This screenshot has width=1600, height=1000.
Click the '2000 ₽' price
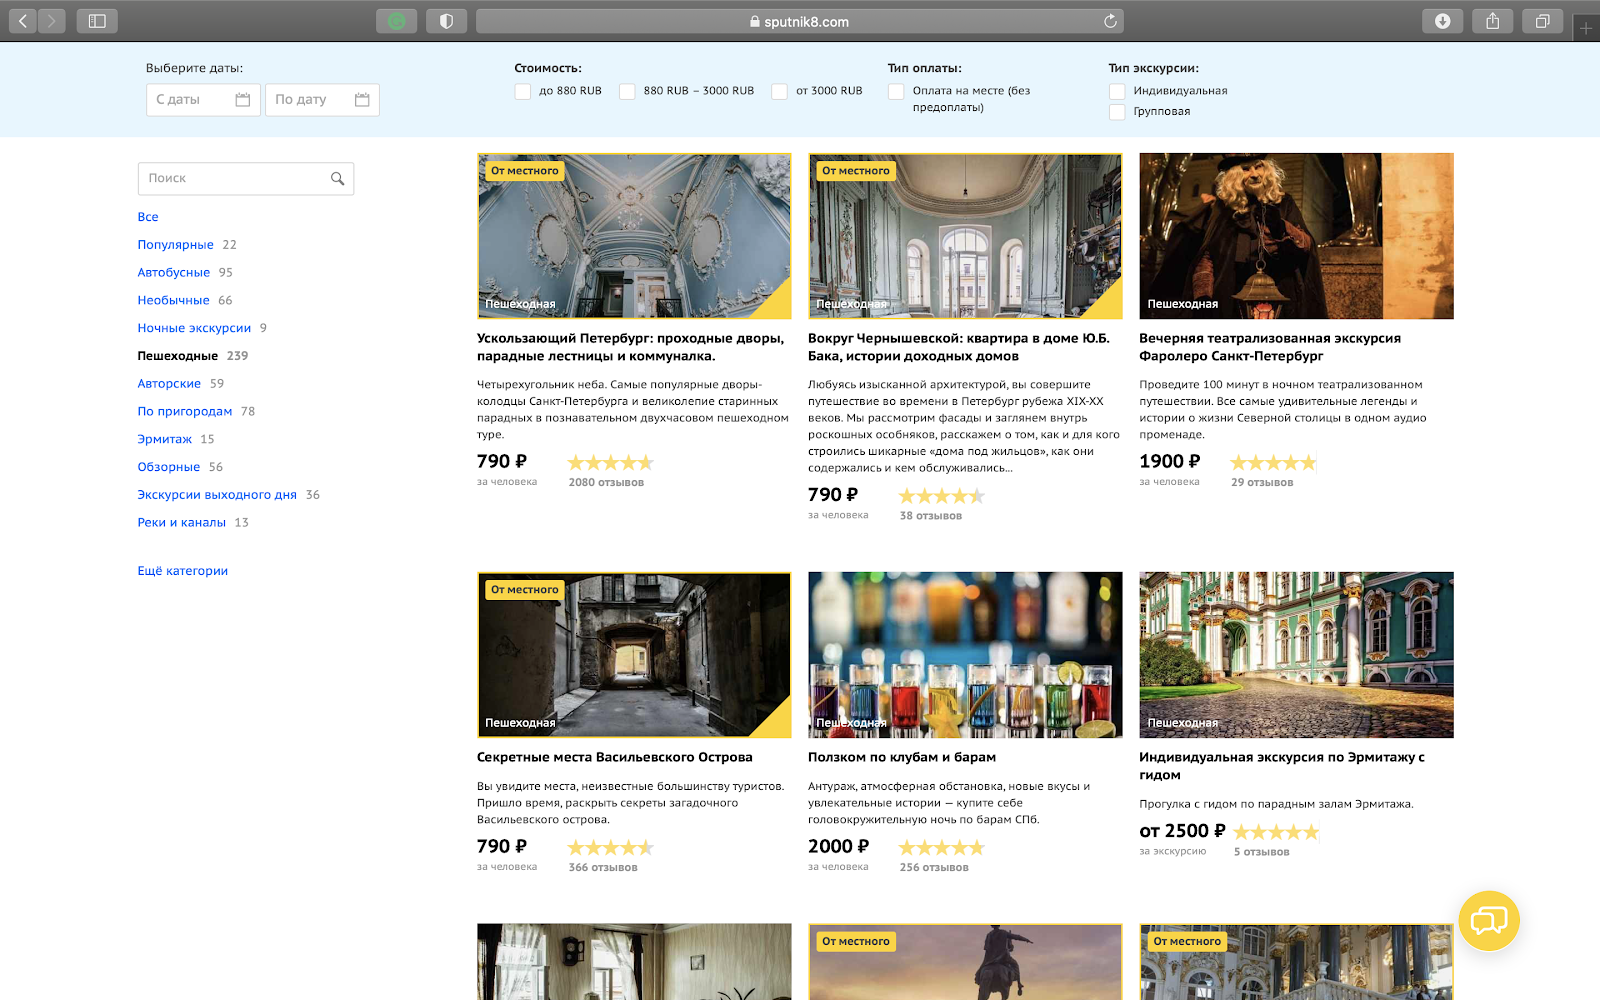839,847
